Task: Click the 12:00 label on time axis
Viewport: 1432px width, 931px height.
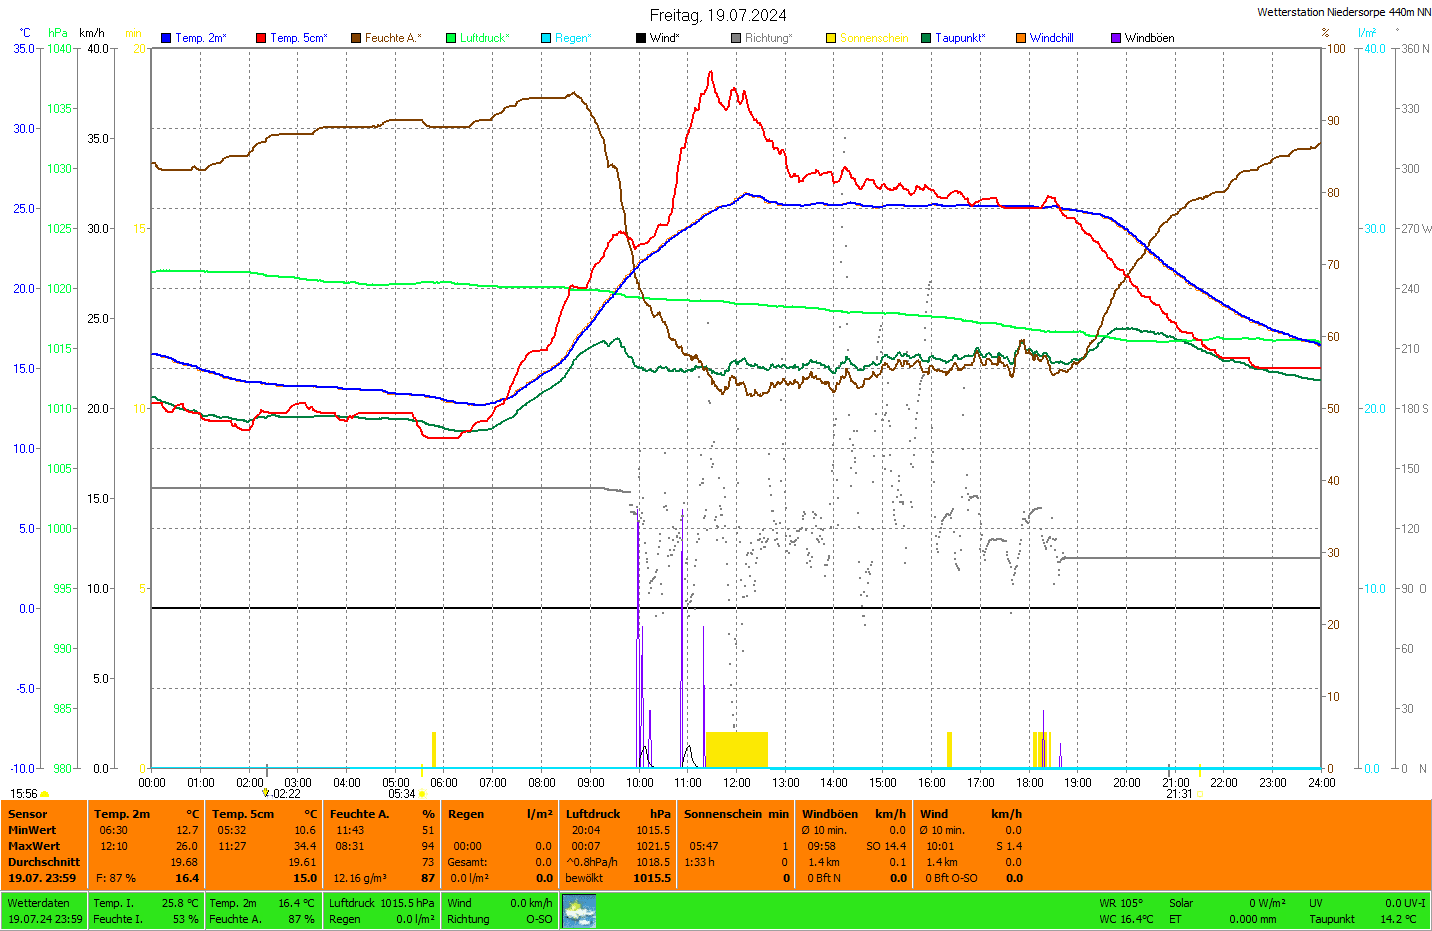Action: [x=737, y=783]
